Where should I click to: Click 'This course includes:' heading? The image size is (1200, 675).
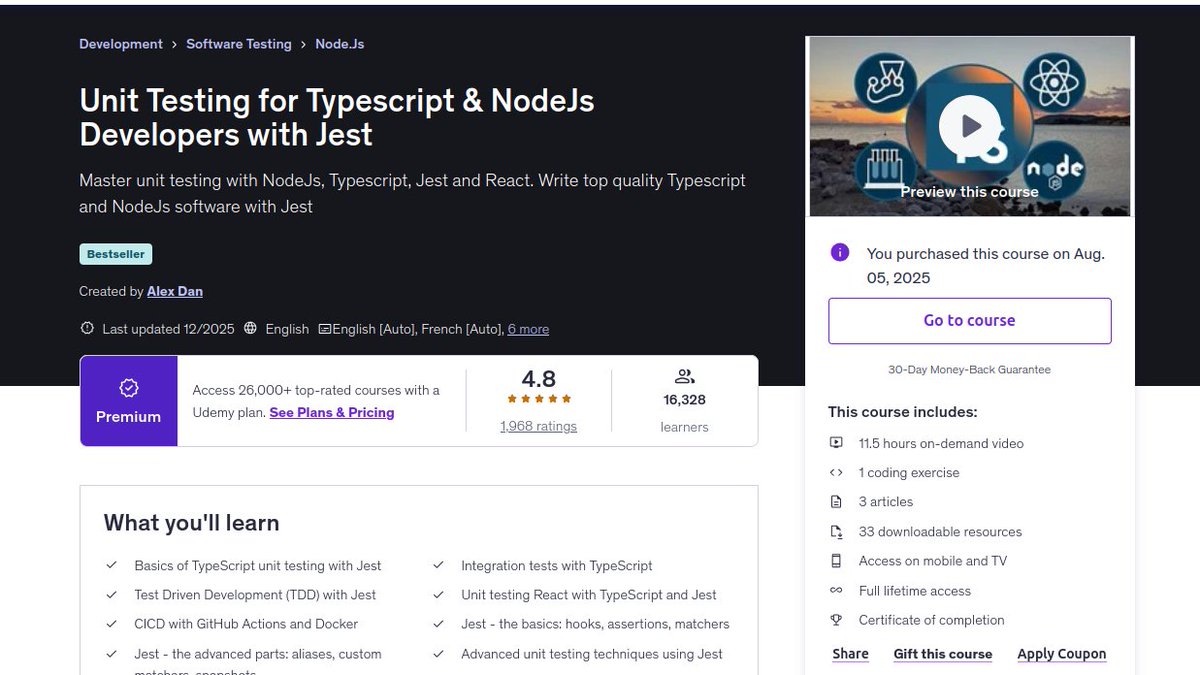pyautogui.click(x=902, y=412)
